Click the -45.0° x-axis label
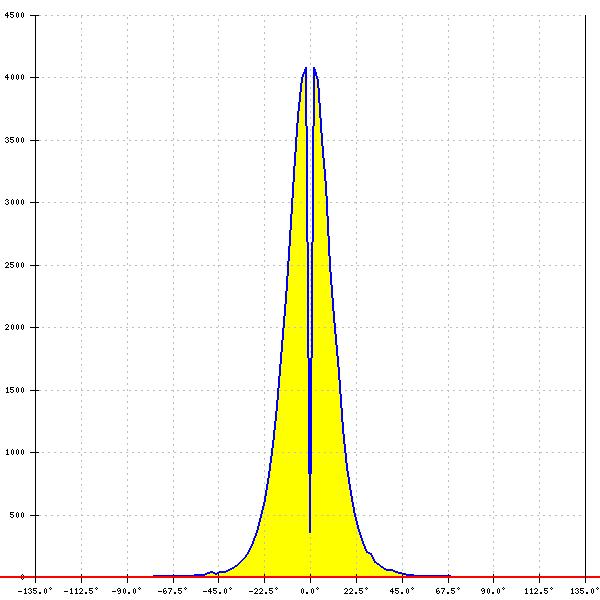Screen dimensions: 600x600 click(218, 591)
